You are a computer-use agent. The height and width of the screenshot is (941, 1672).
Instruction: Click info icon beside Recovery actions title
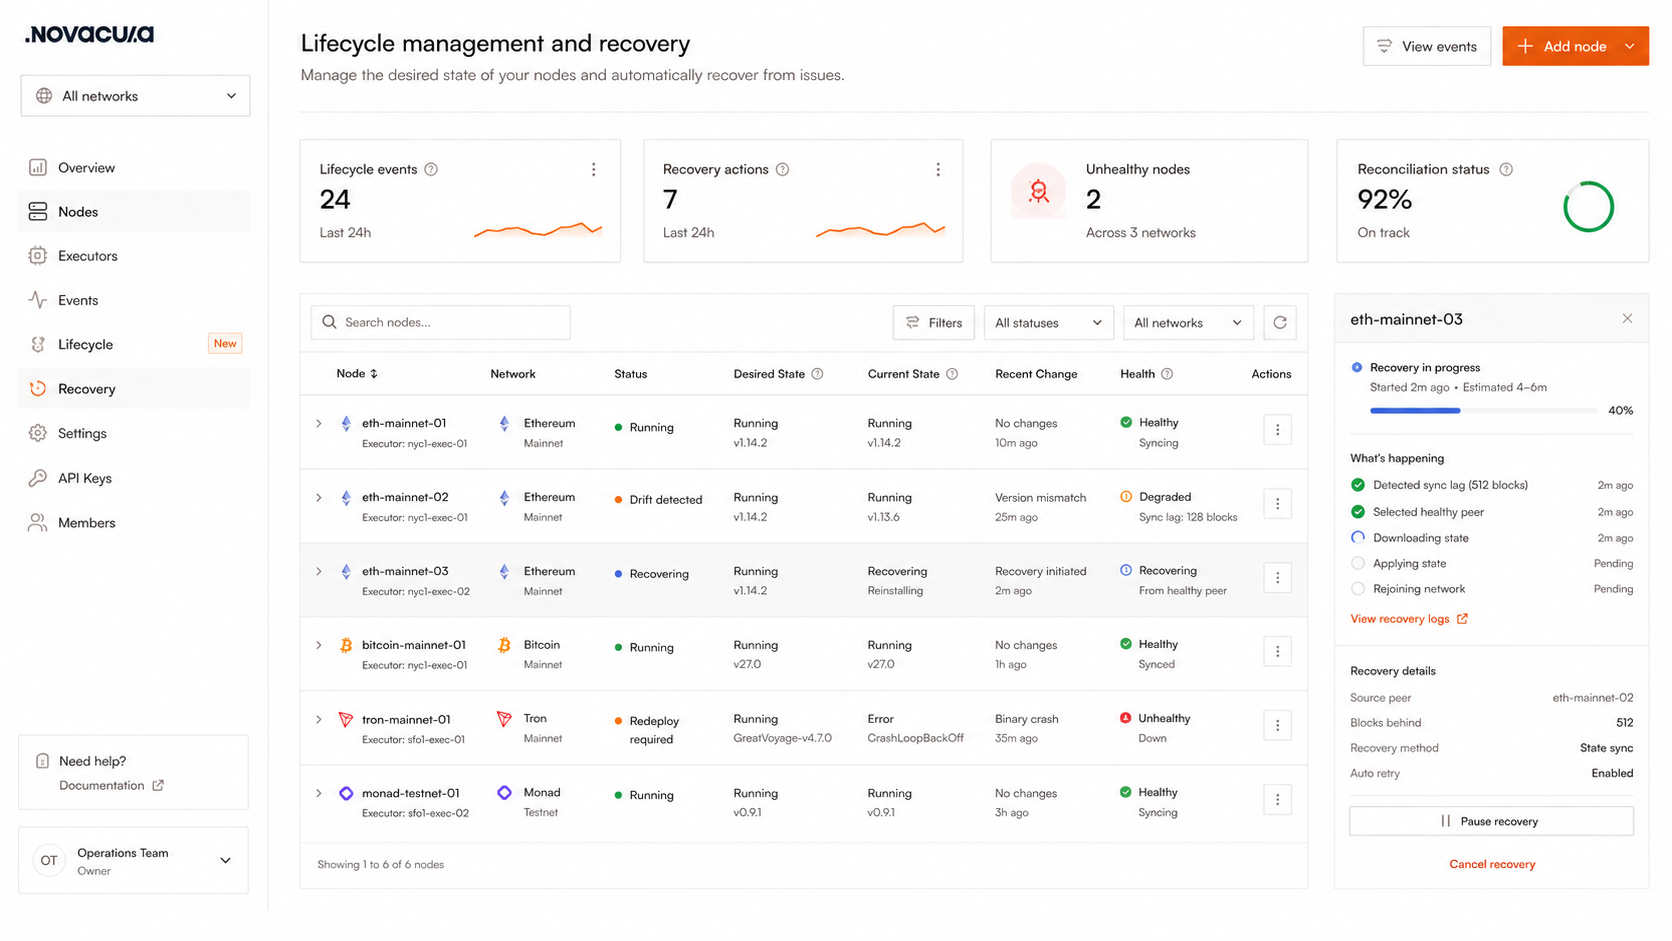783,170
